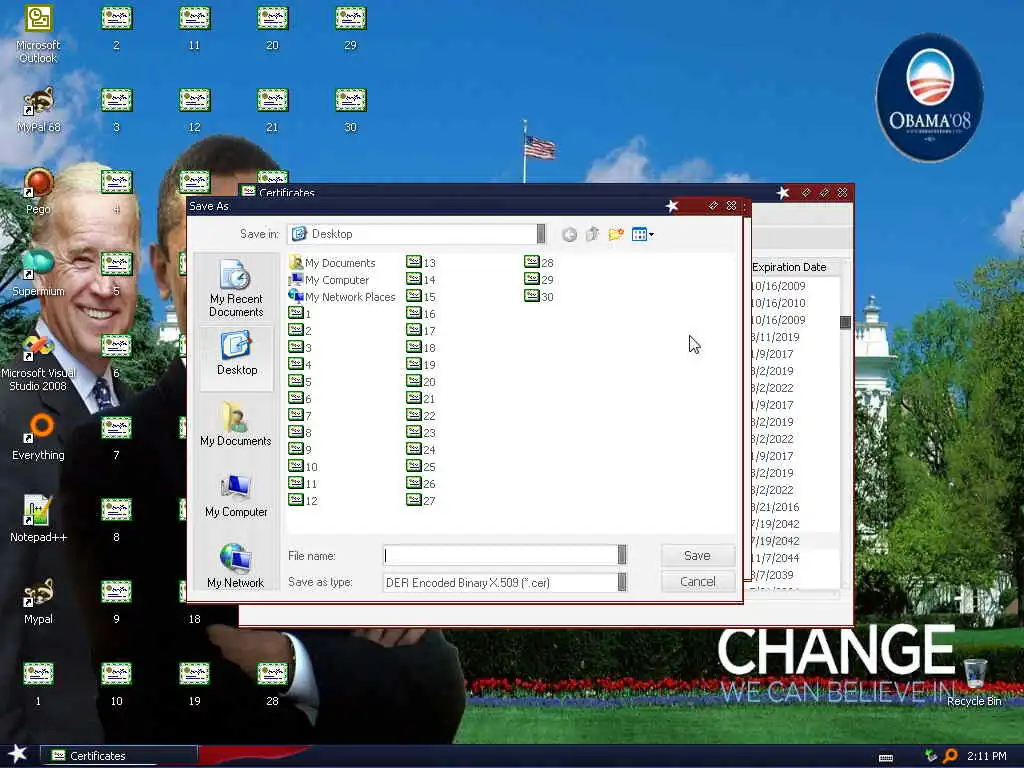Select My Documents in file list

tap(332, 263)
